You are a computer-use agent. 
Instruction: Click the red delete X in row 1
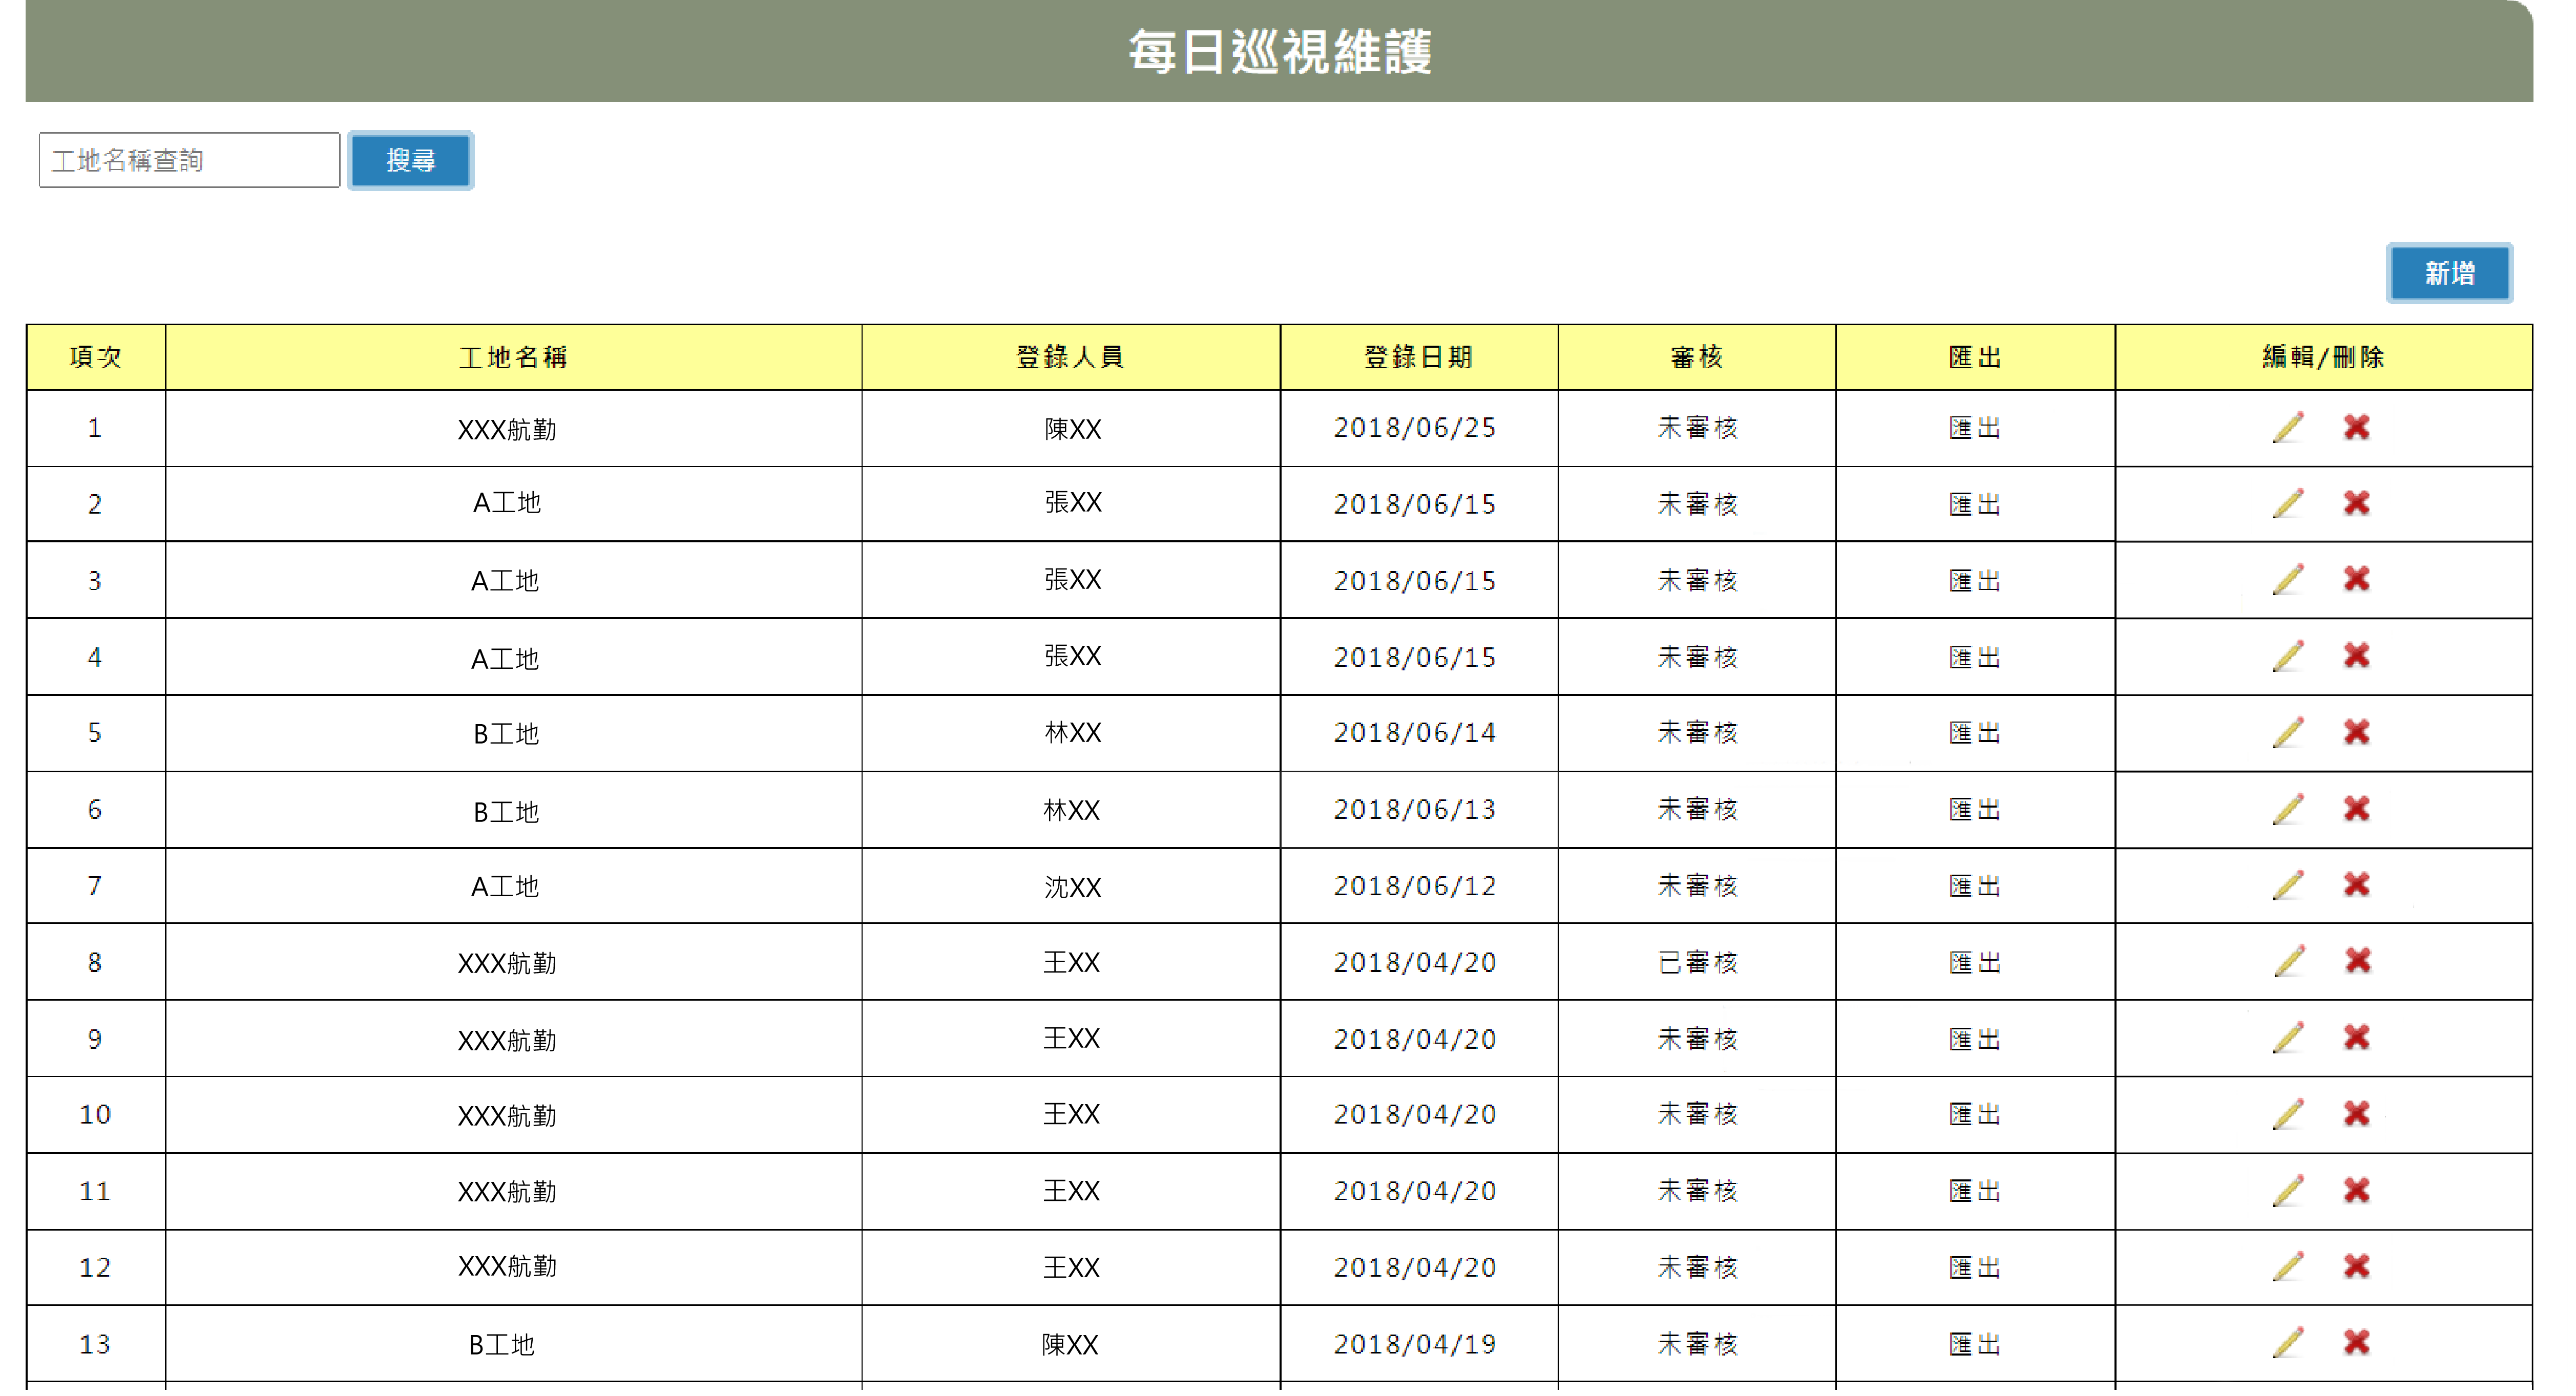coord(2357,428)
